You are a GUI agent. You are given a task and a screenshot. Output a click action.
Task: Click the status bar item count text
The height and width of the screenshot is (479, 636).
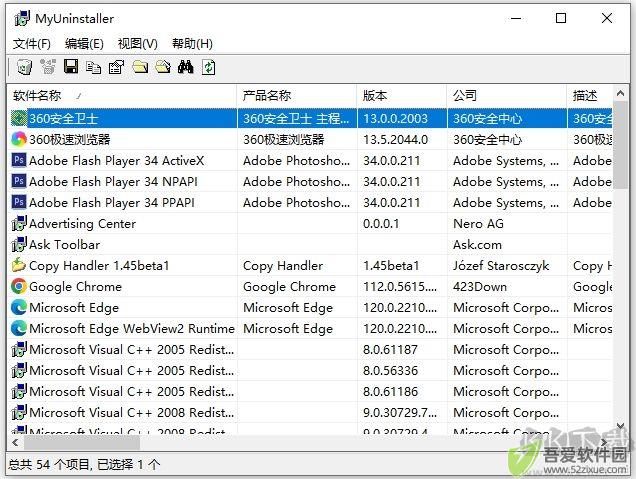point(84,465)
